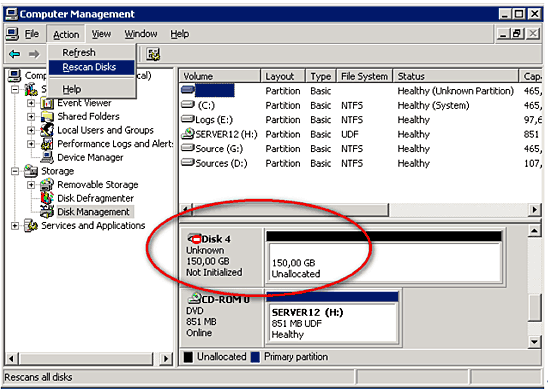Screen dimensions: 548x392
Task: Click the drive icon for Source (G:)
Action: point(188,148)
